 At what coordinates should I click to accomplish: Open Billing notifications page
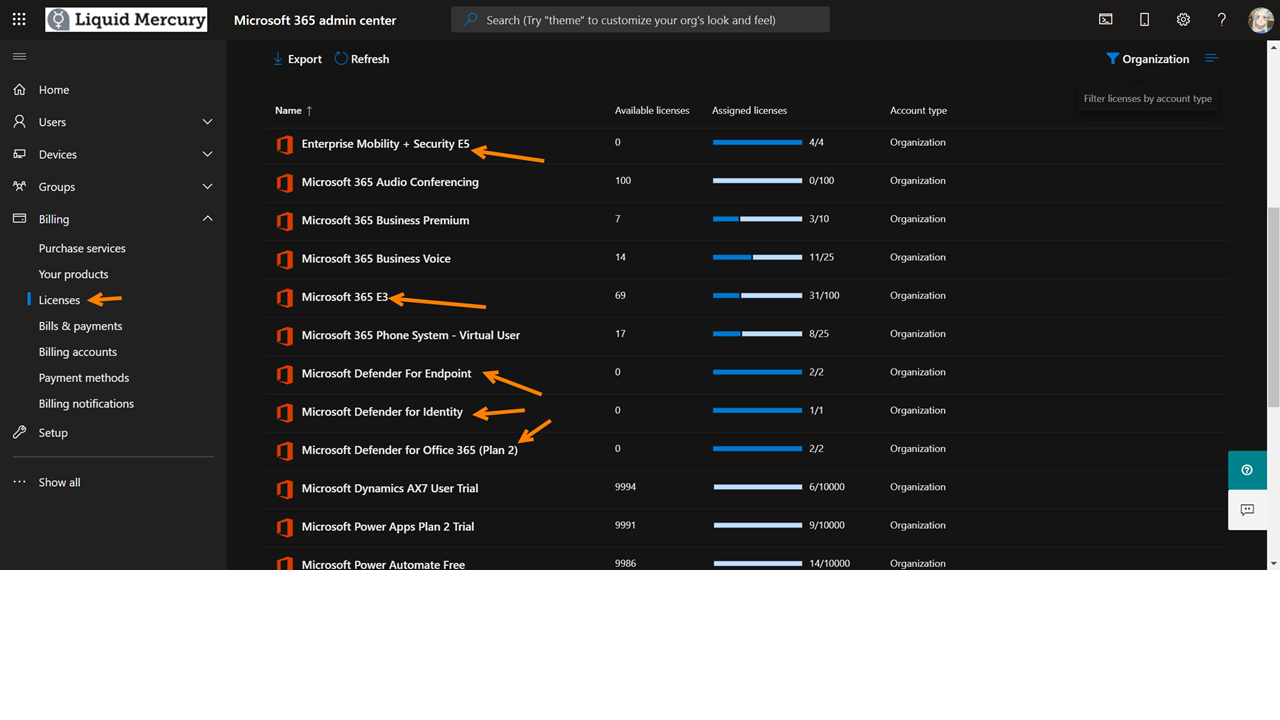86,404
